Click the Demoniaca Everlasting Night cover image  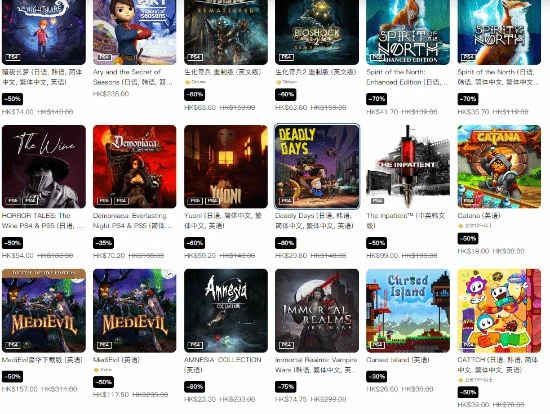[135, 167]
